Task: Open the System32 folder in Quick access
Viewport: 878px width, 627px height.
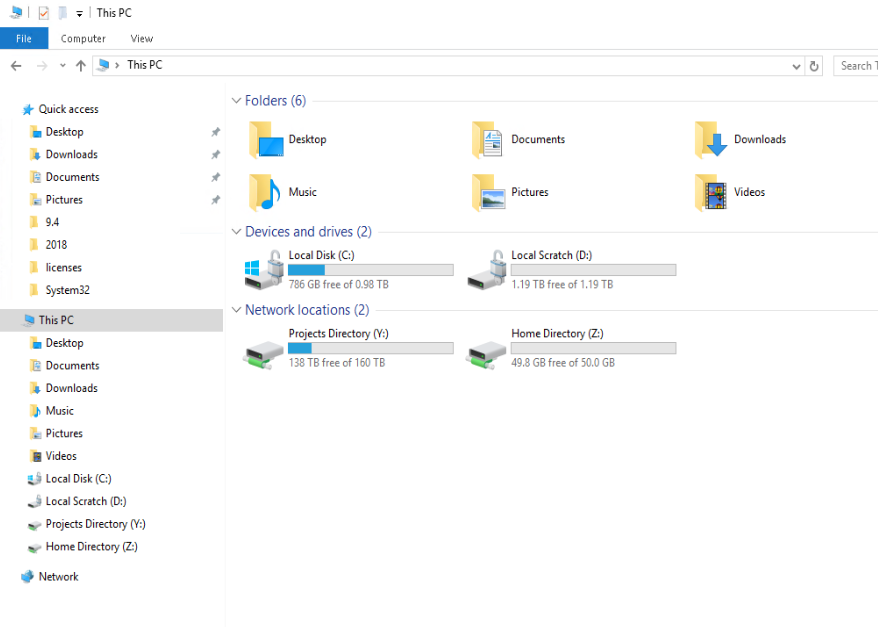Action: click(x=67, y=291)
